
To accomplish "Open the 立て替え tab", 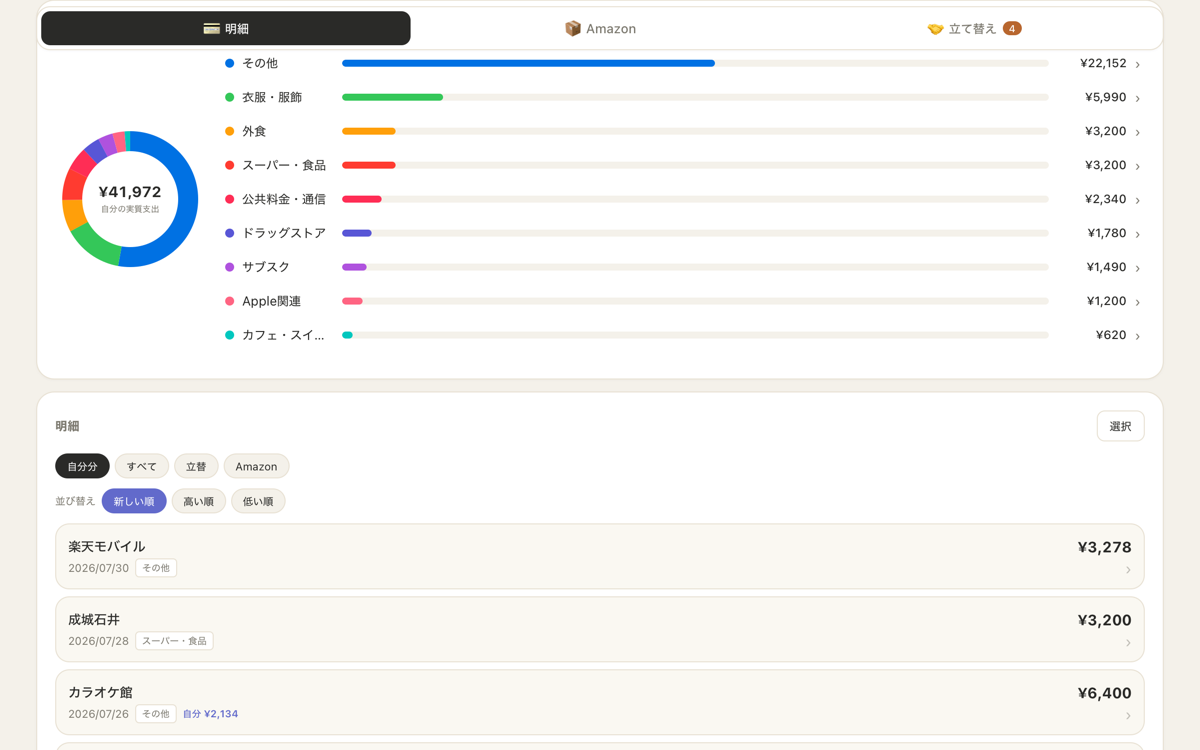I will click(x=974, y=28).
